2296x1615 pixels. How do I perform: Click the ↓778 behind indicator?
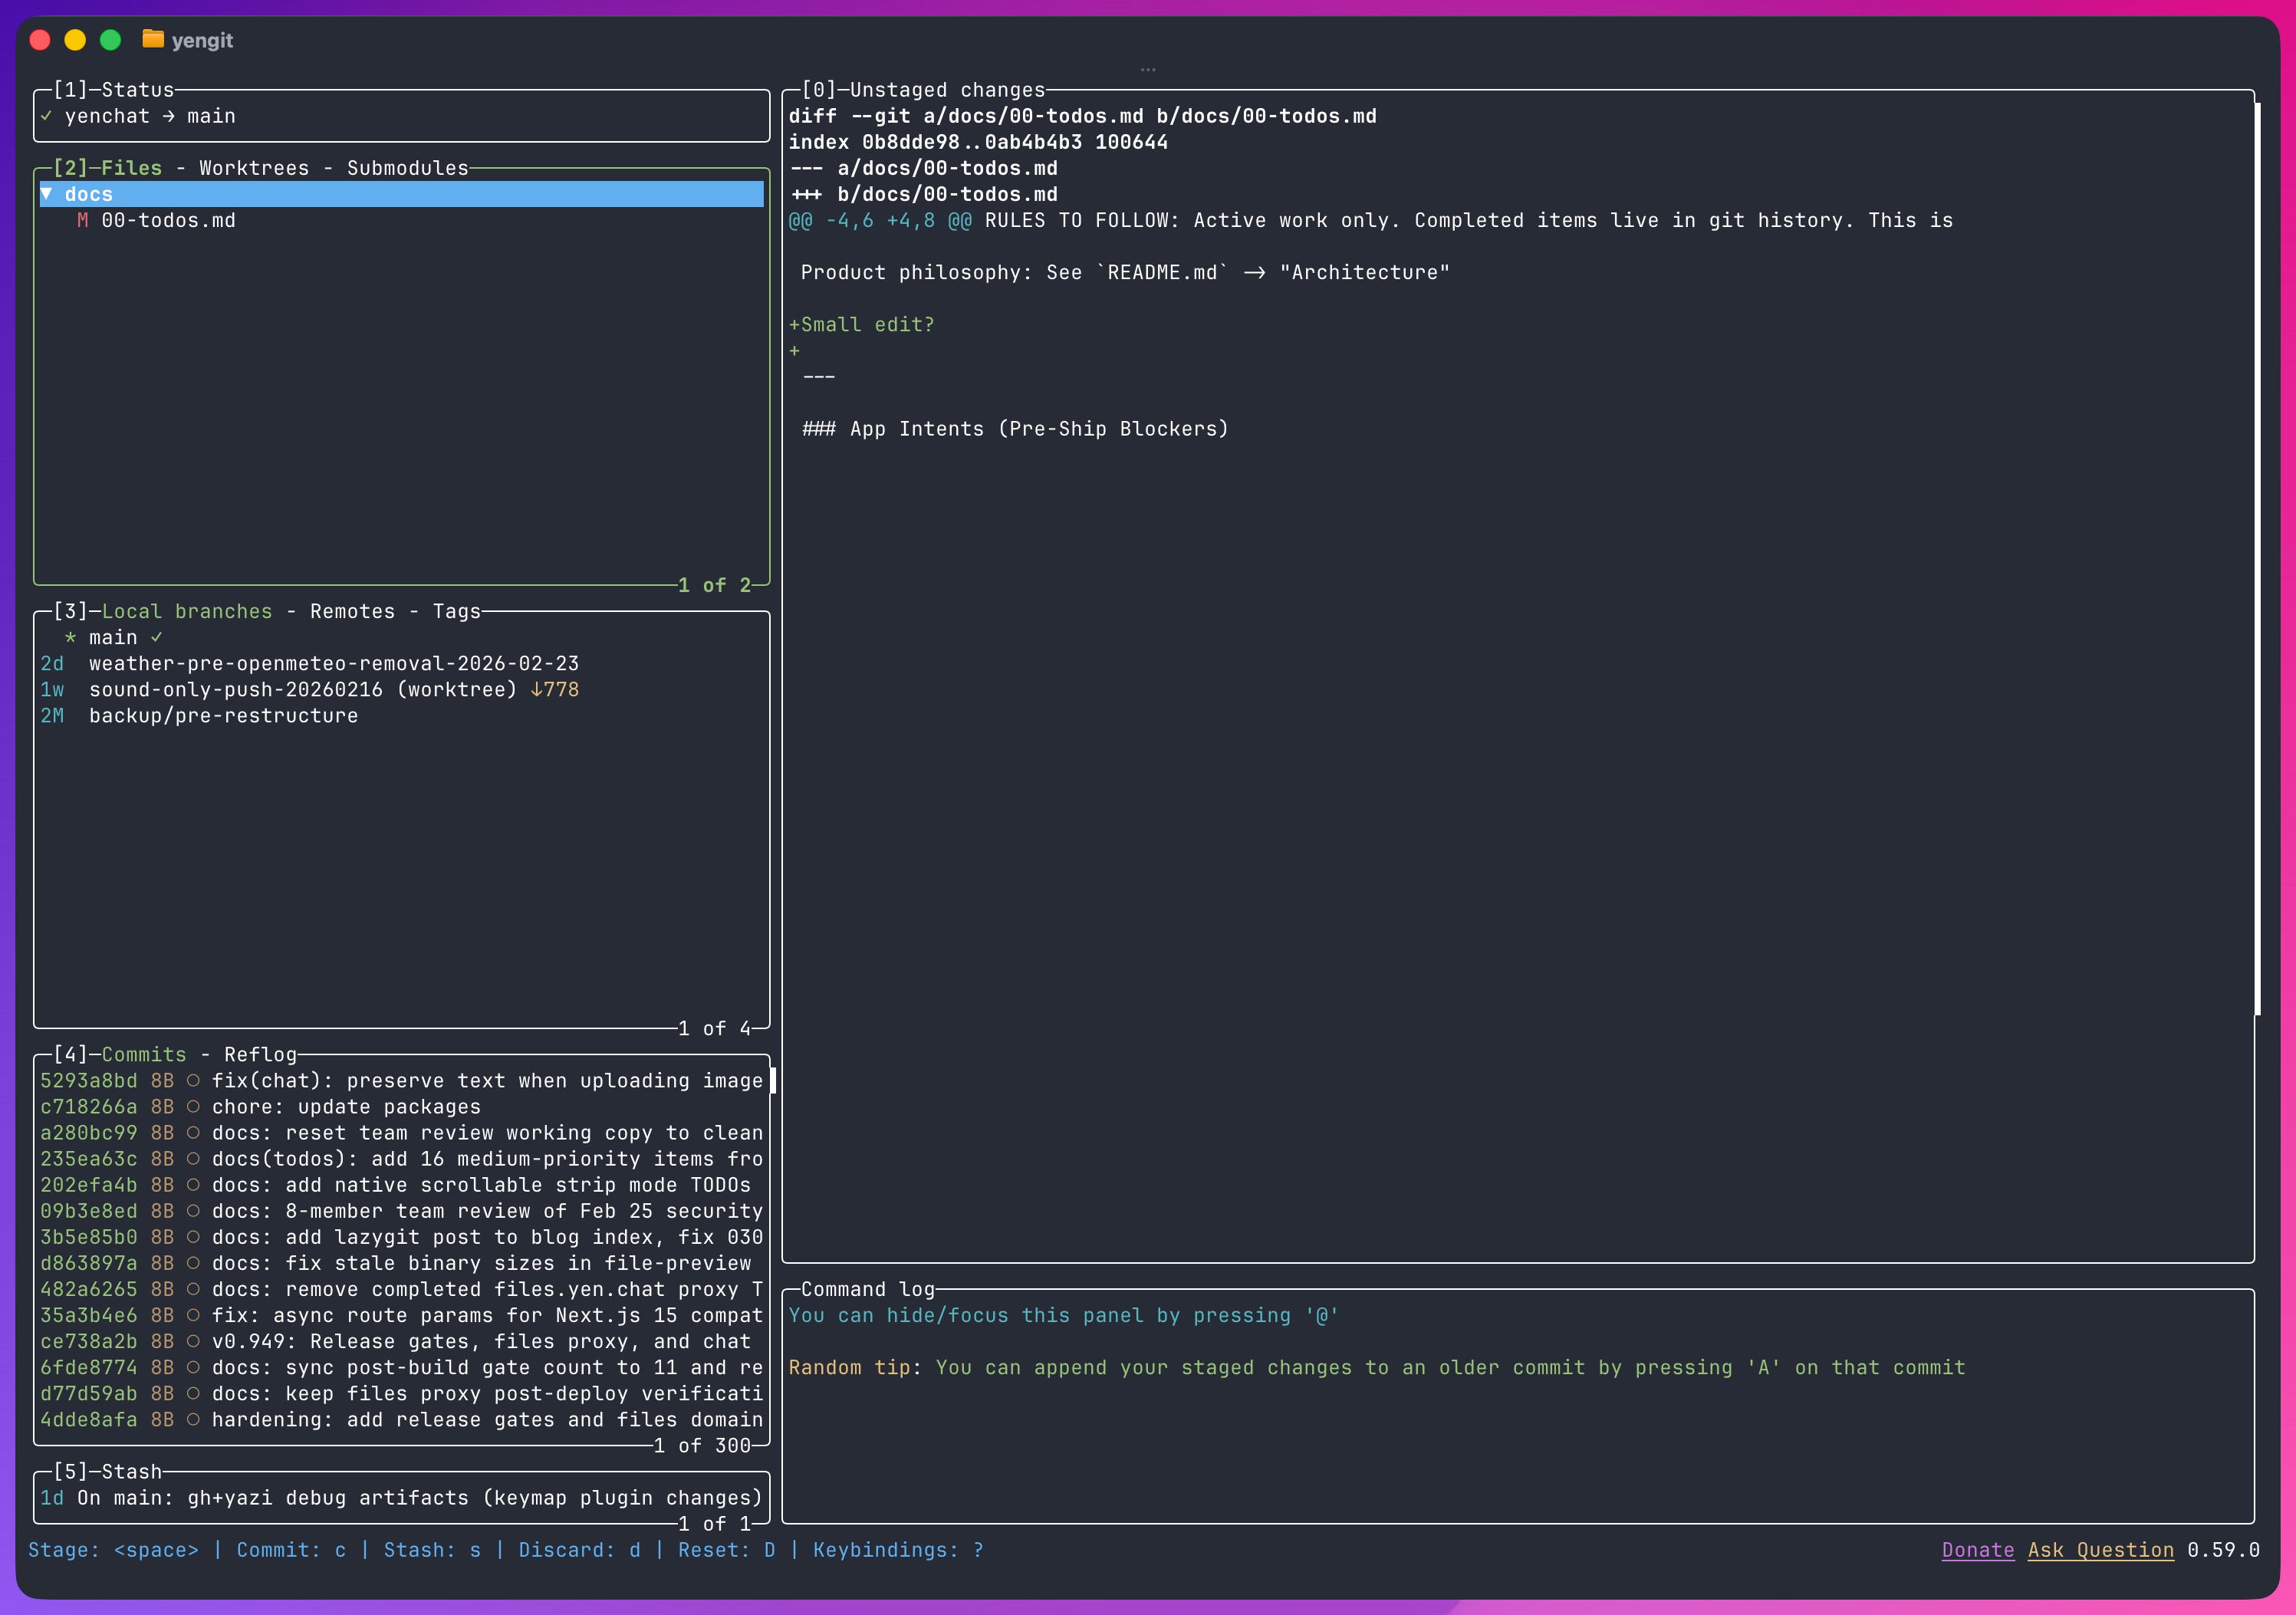tap(554, 690)
